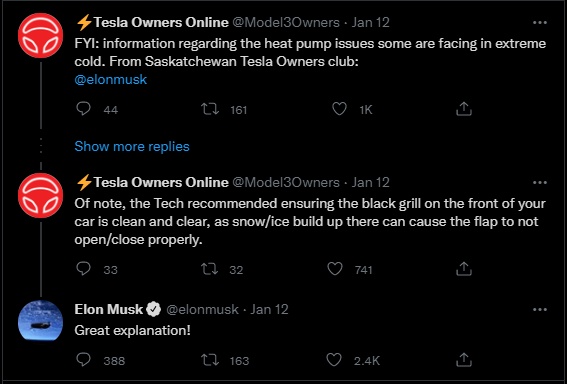The image size is (567, 384).
Task: Retweet Elon Musk's reply with 163 retweets
Action: (210, 360)
